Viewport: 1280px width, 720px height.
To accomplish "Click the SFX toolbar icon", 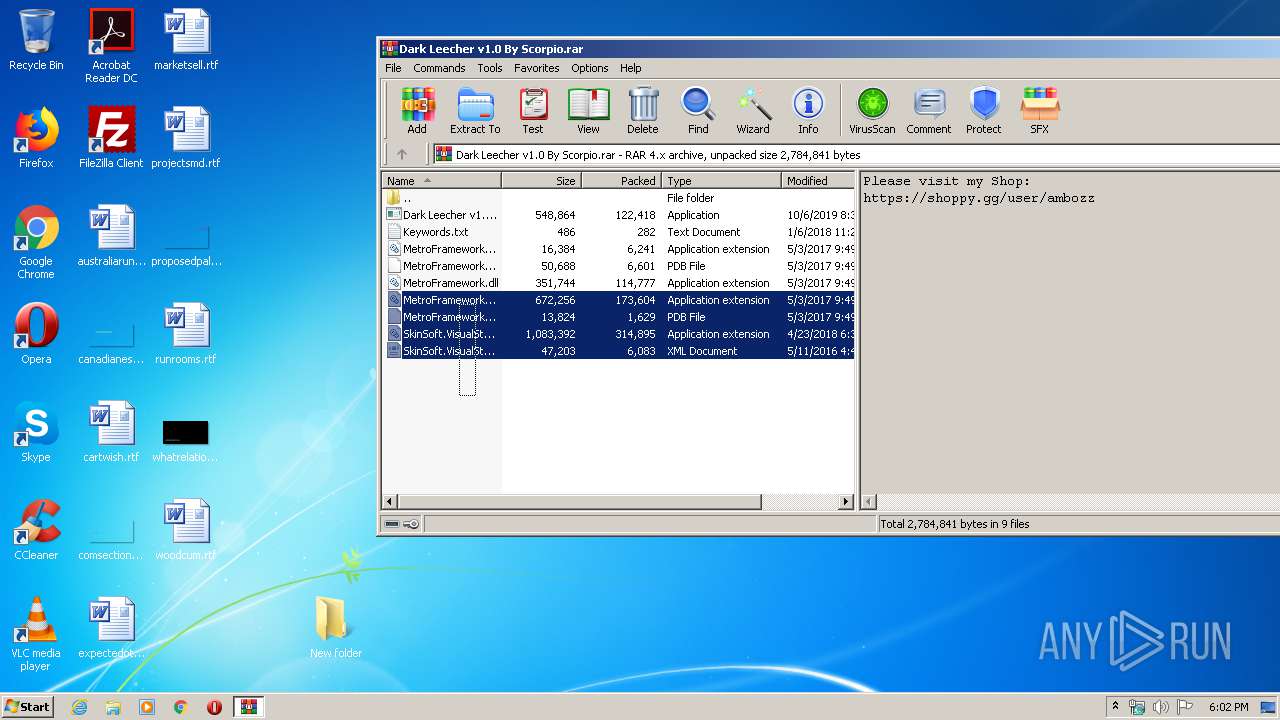I will 1040,111.
